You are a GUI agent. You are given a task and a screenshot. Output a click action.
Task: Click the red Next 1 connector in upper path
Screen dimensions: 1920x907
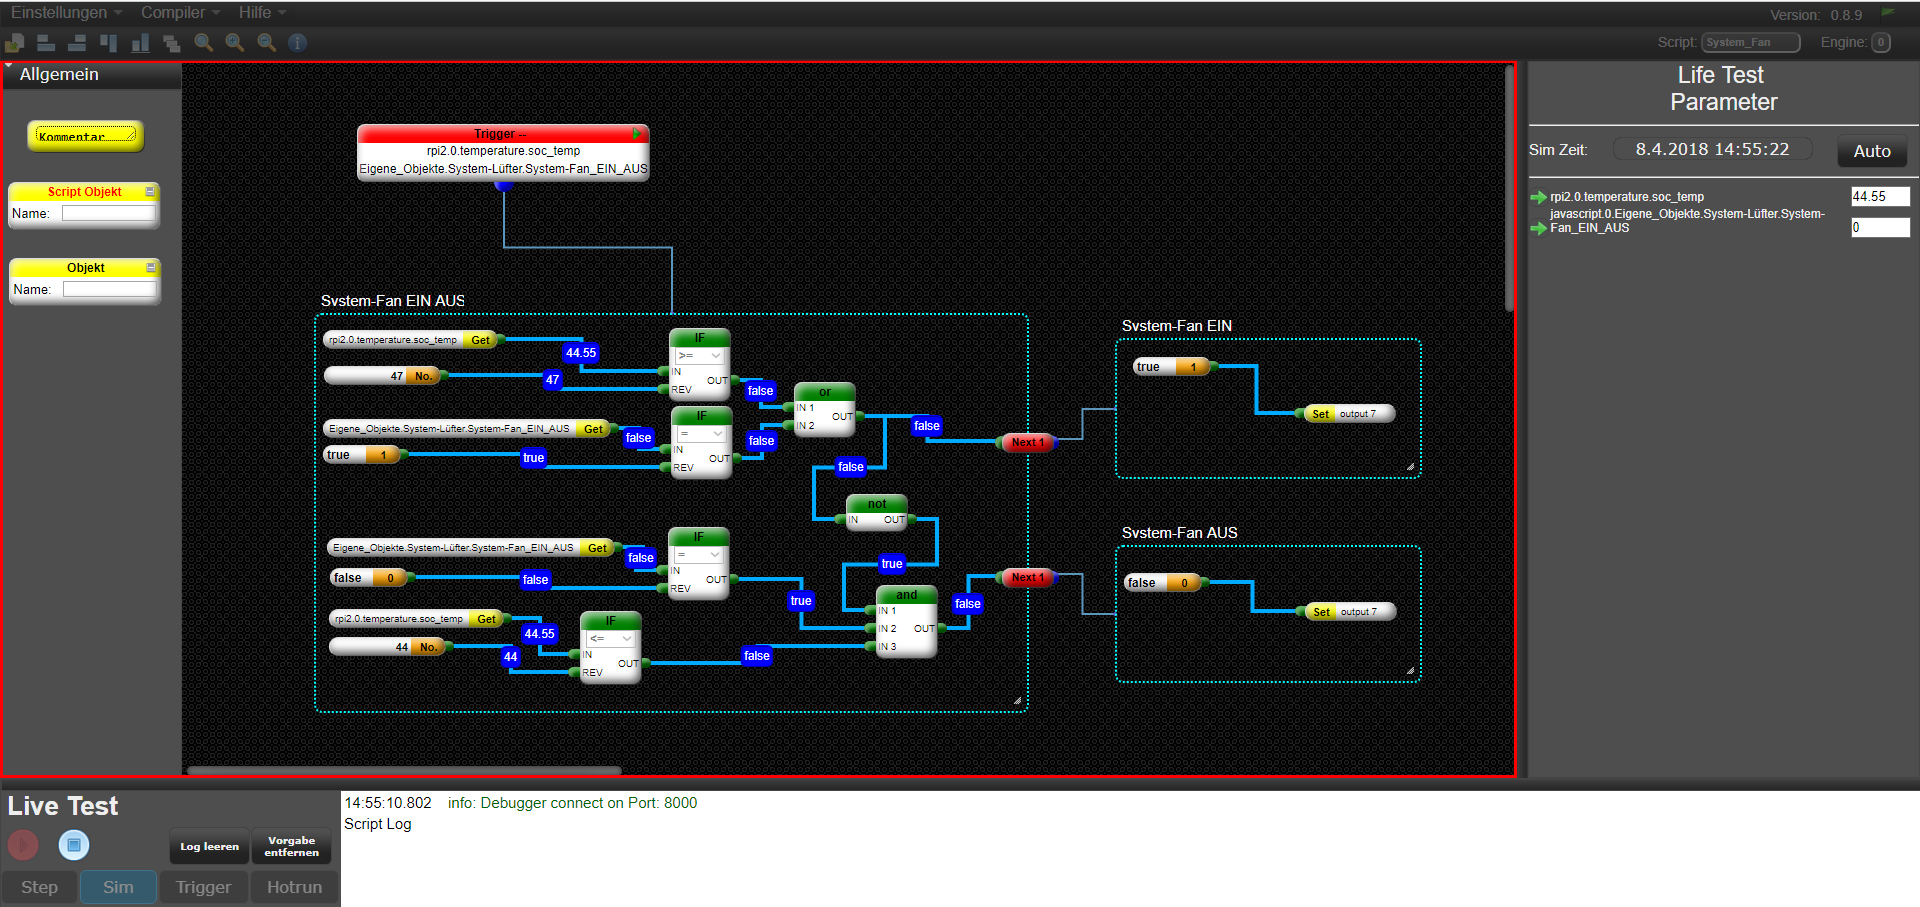(x=1027, y=442)
